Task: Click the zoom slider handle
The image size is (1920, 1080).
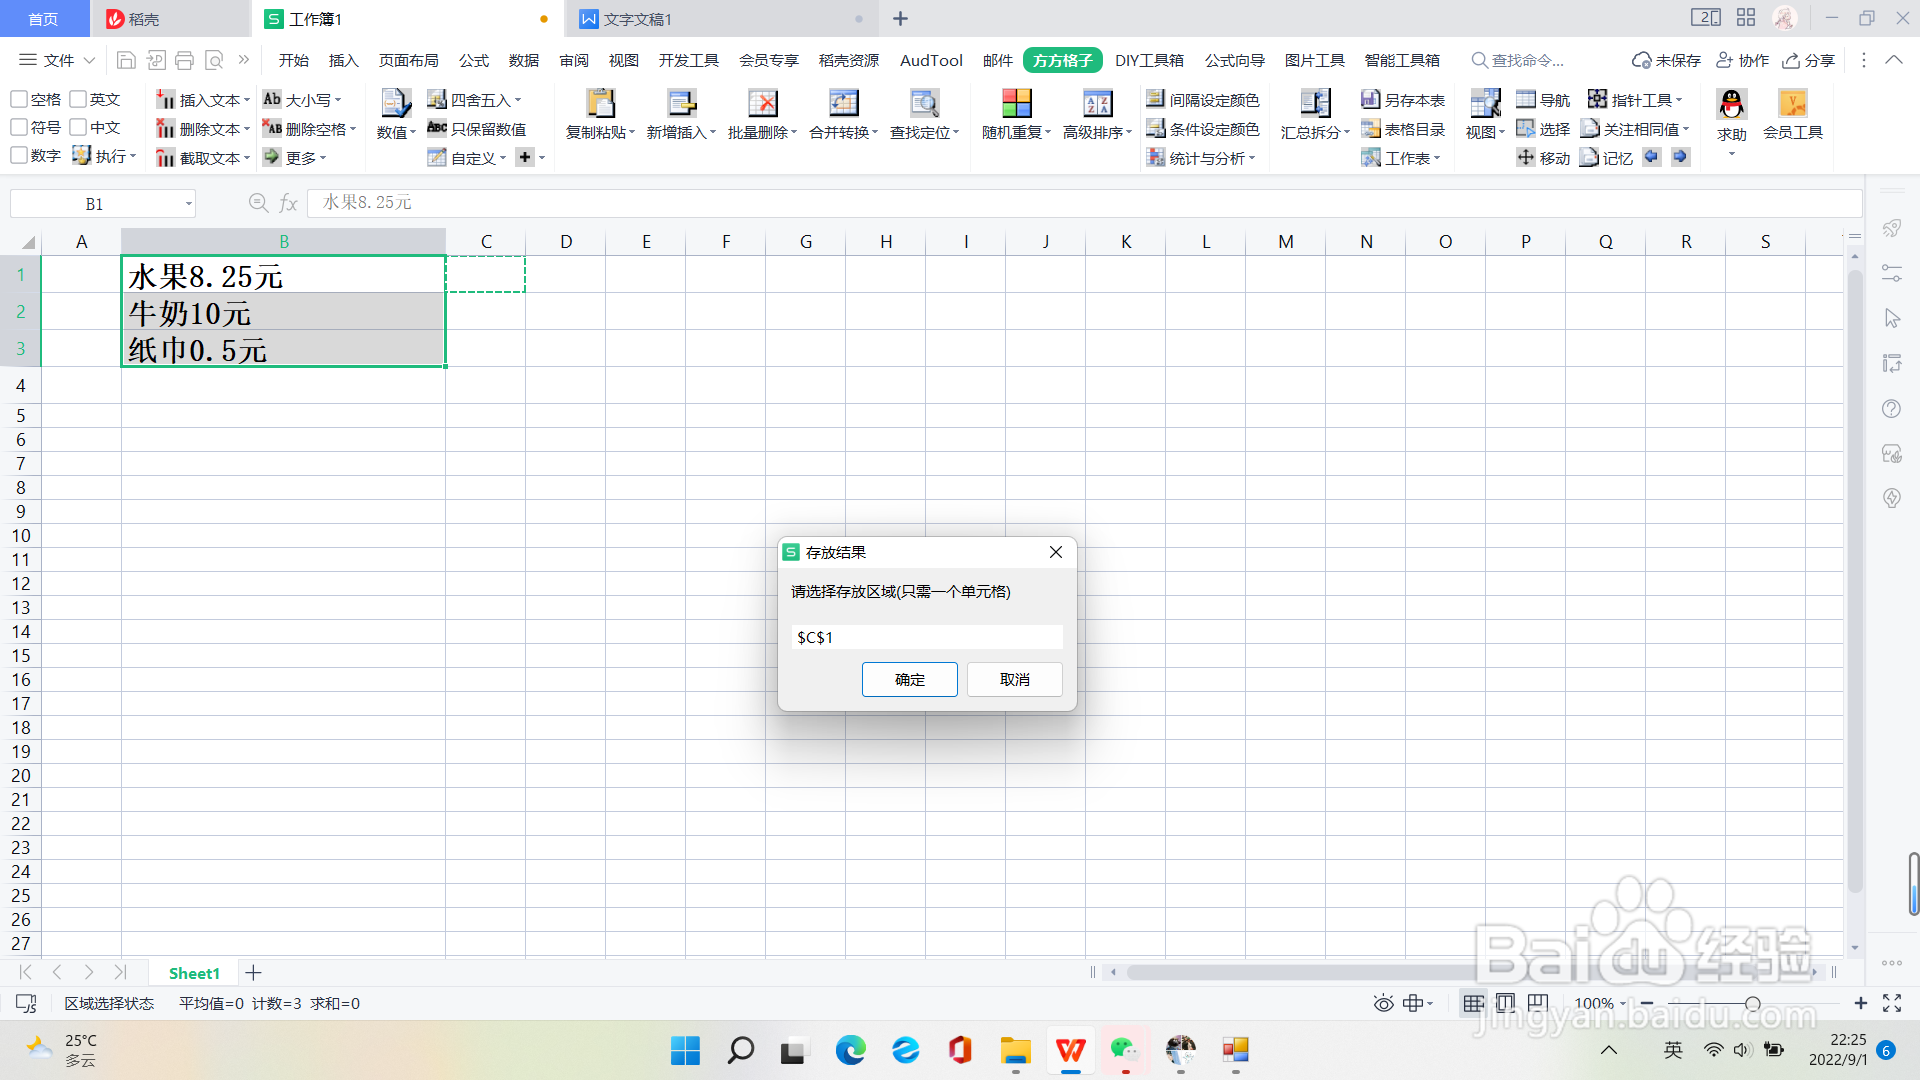Action: pyautogui.click(x=1752, y=1003)
